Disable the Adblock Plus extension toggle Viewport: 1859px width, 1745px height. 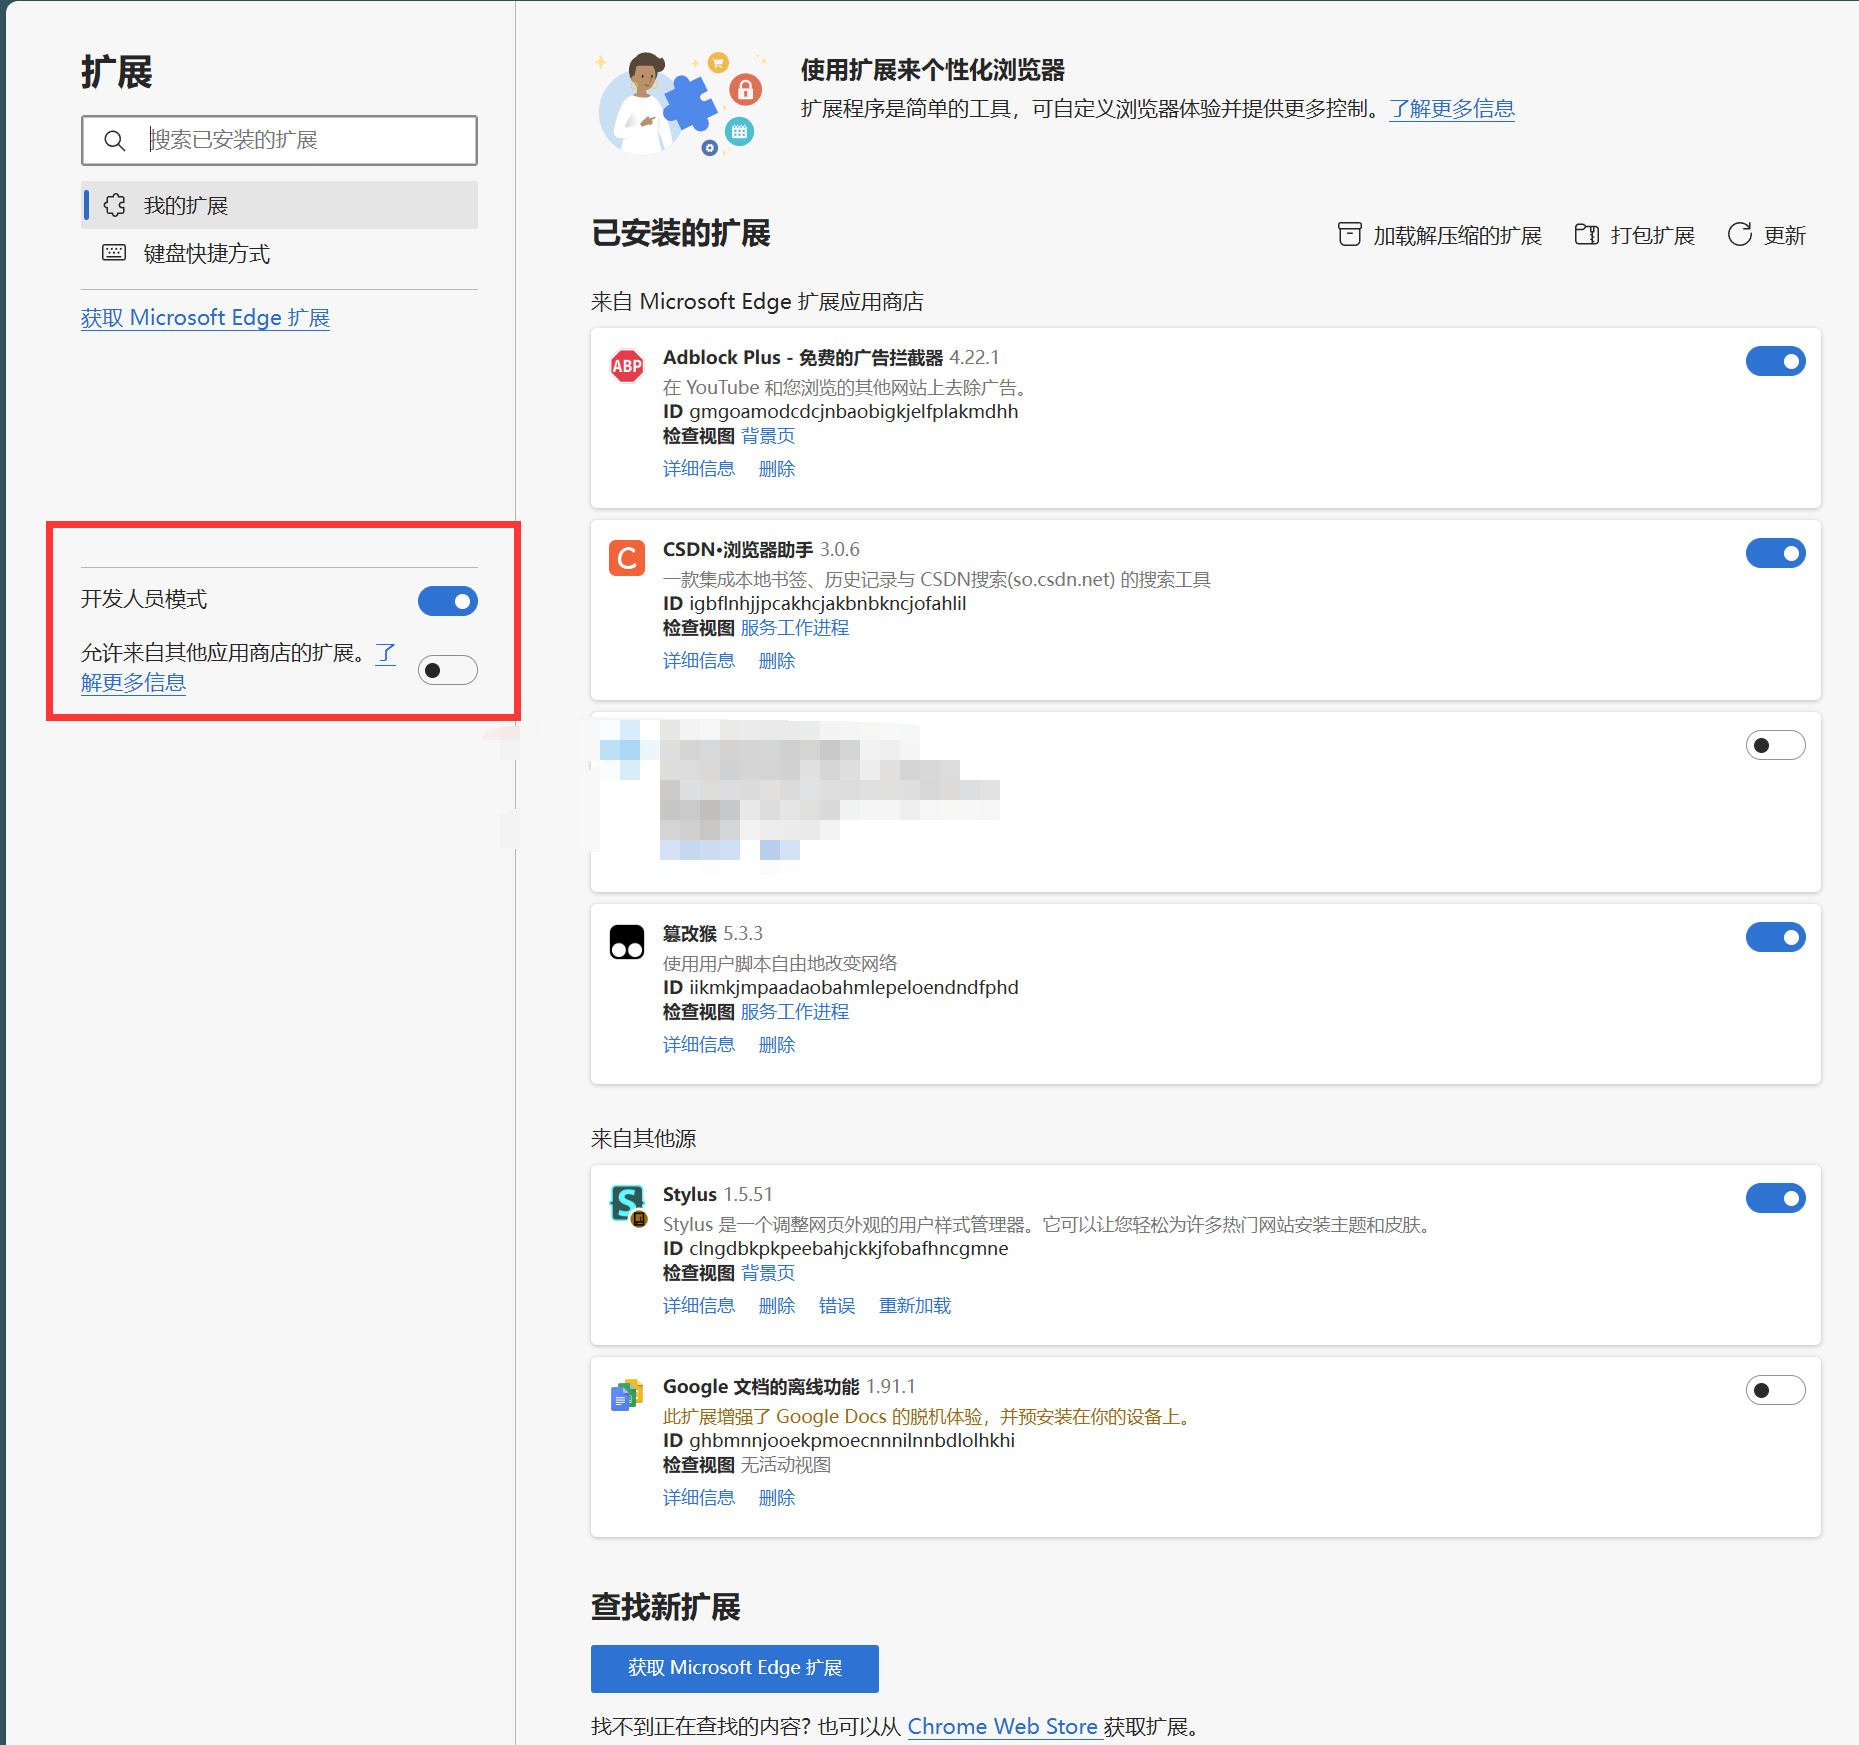point(1775,361)
